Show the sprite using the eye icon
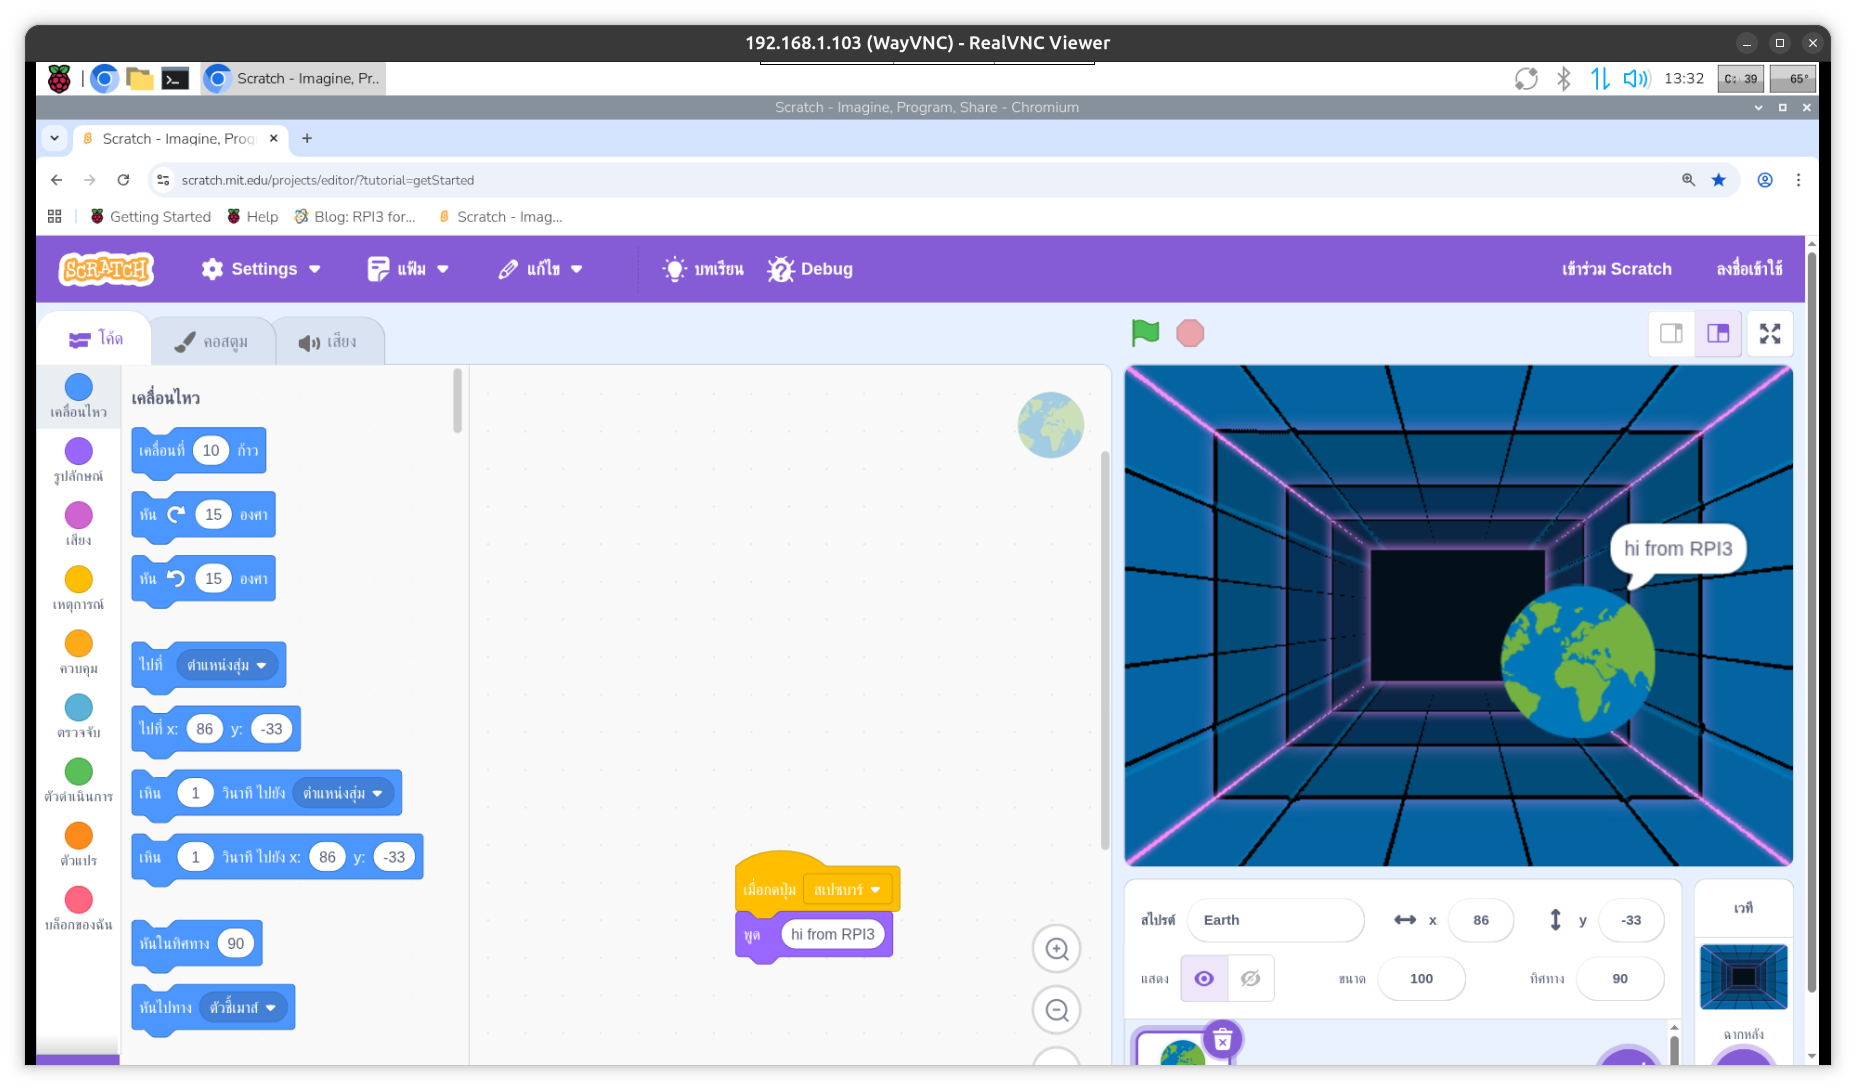 (x=1204, y=978)
